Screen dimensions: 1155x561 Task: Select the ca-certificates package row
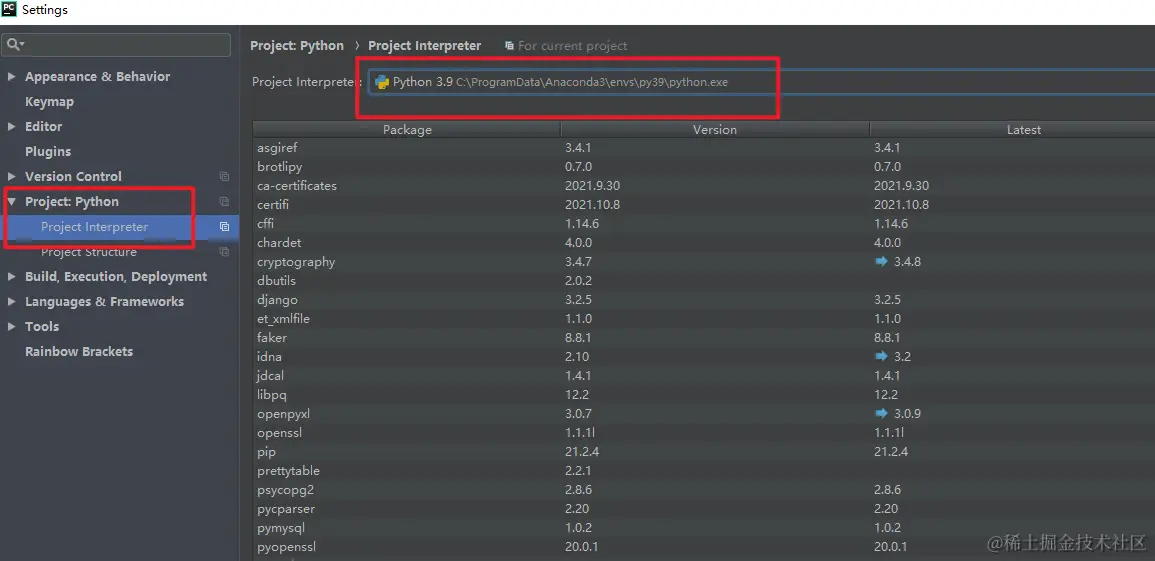703,186
